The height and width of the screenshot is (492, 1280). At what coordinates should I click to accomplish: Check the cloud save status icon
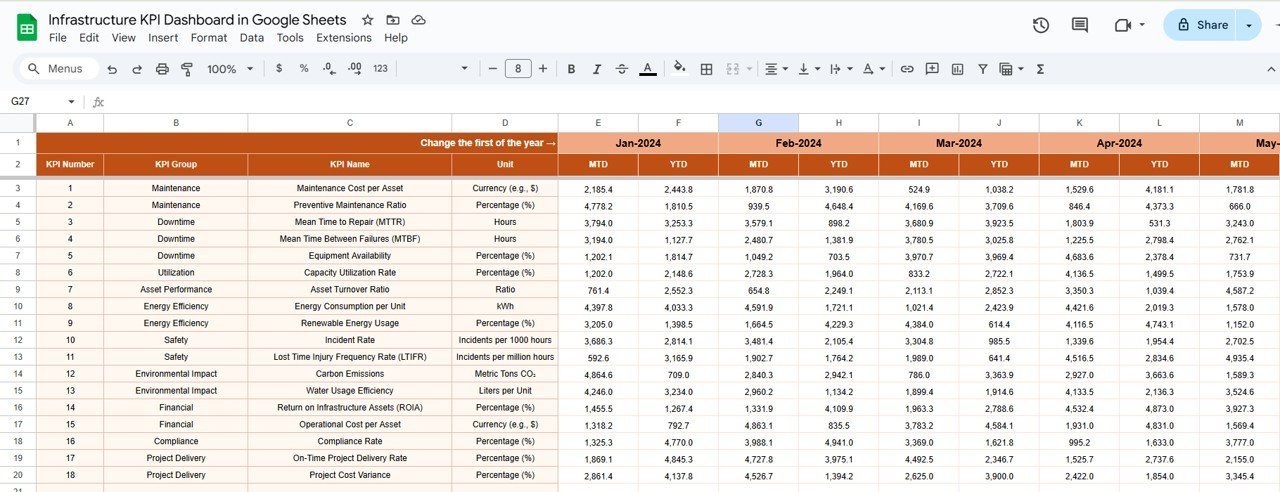click(x=419, y=20)
